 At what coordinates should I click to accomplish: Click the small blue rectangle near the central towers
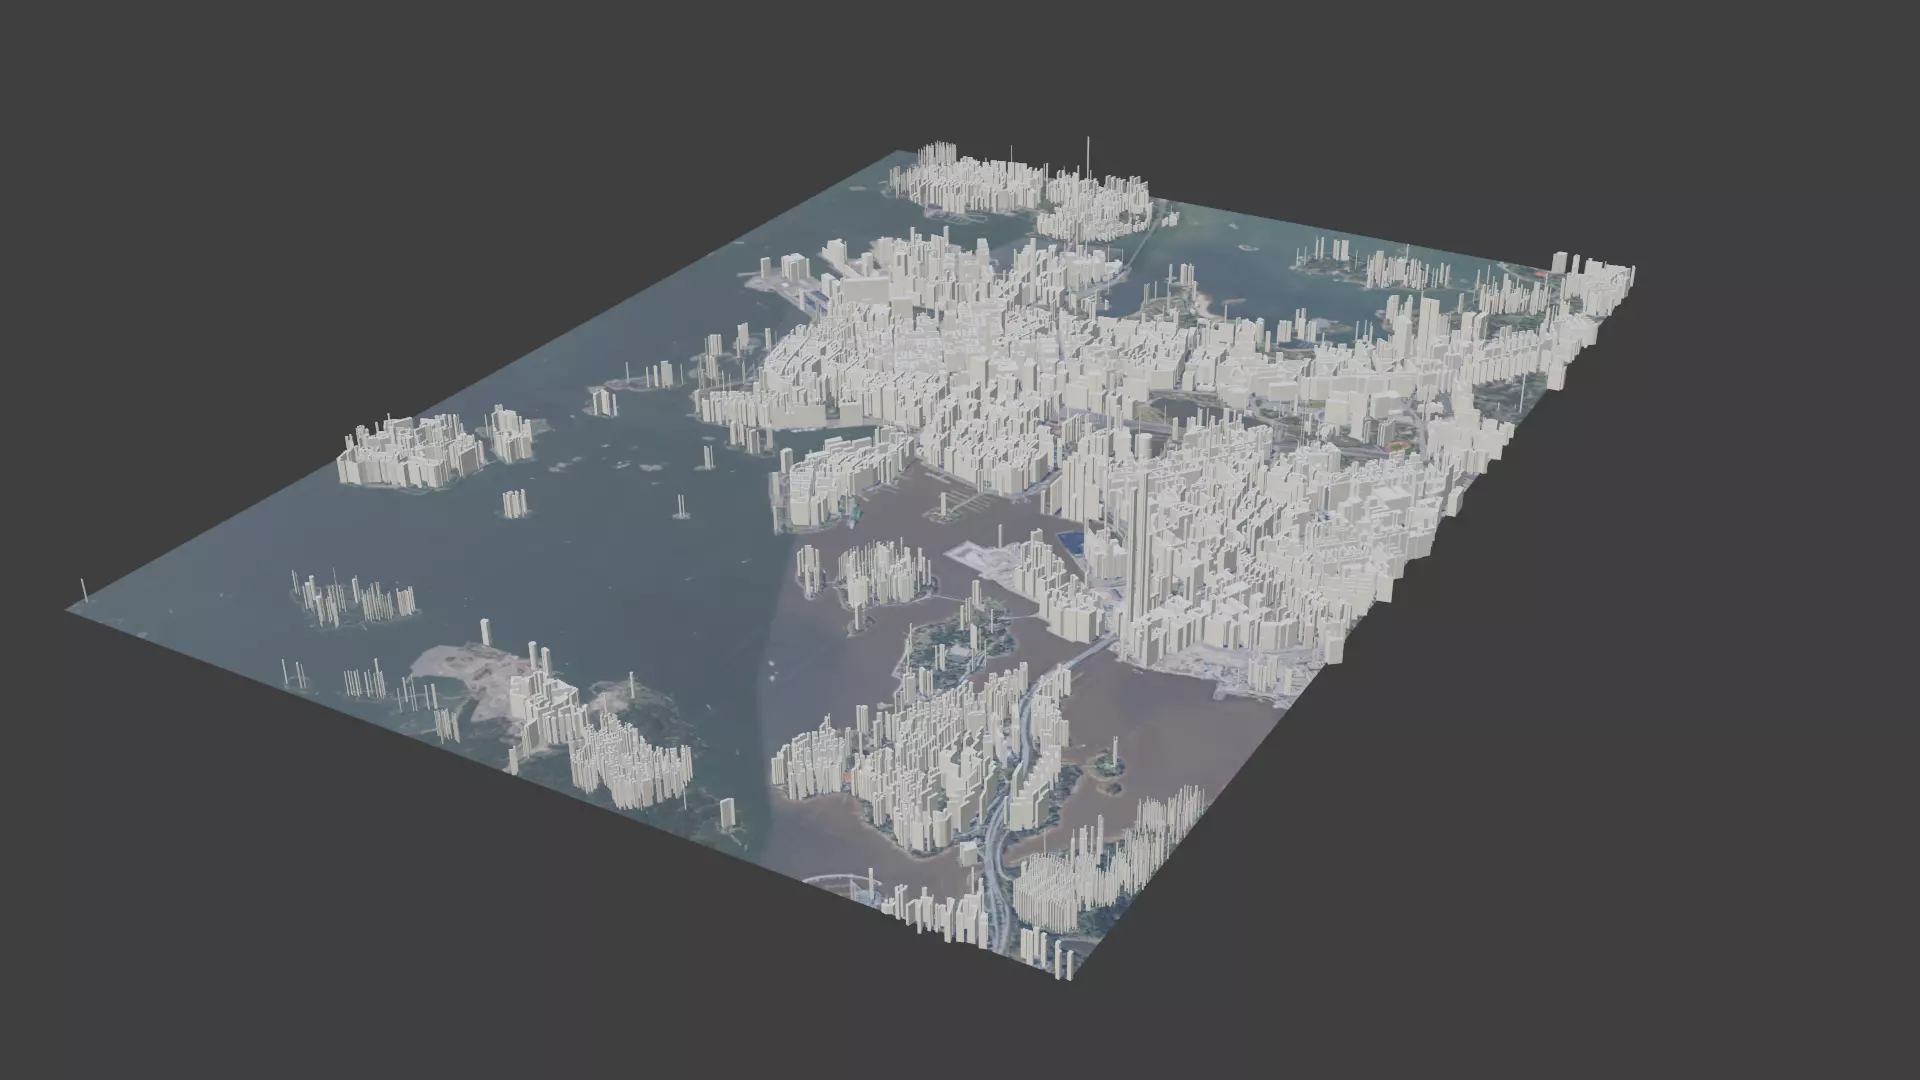1071,544
